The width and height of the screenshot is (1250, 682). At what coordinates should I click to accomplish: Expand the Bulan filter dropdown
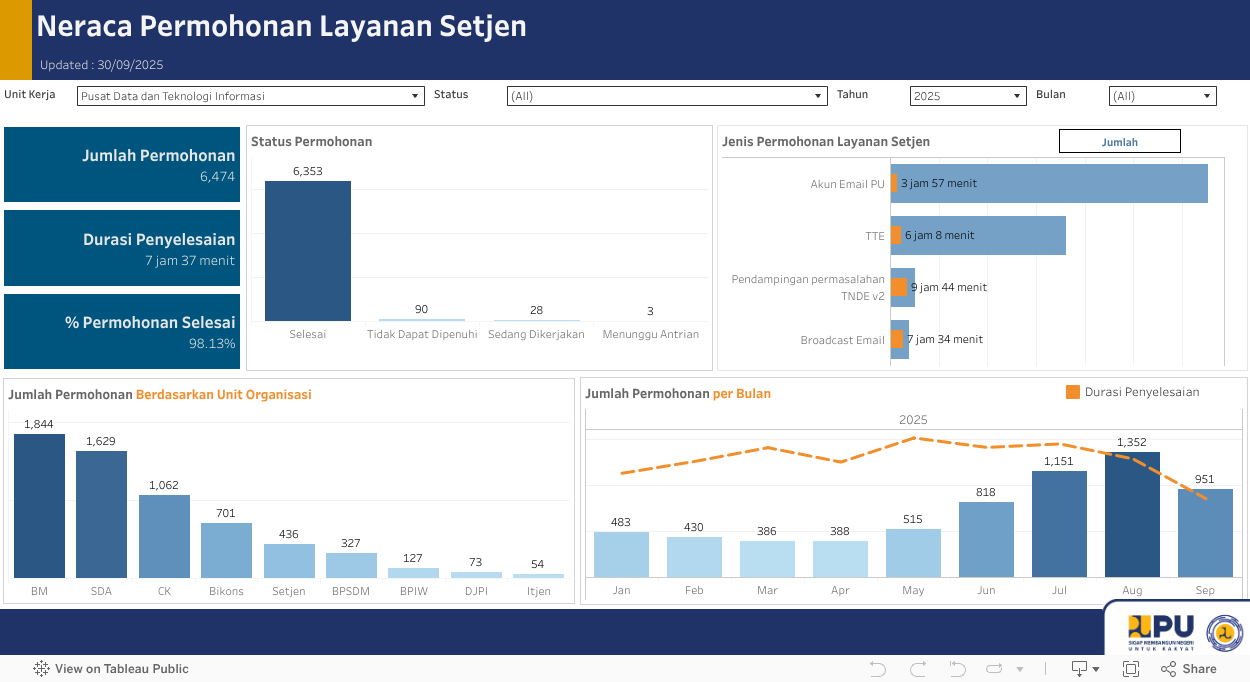coord(1162,96)
